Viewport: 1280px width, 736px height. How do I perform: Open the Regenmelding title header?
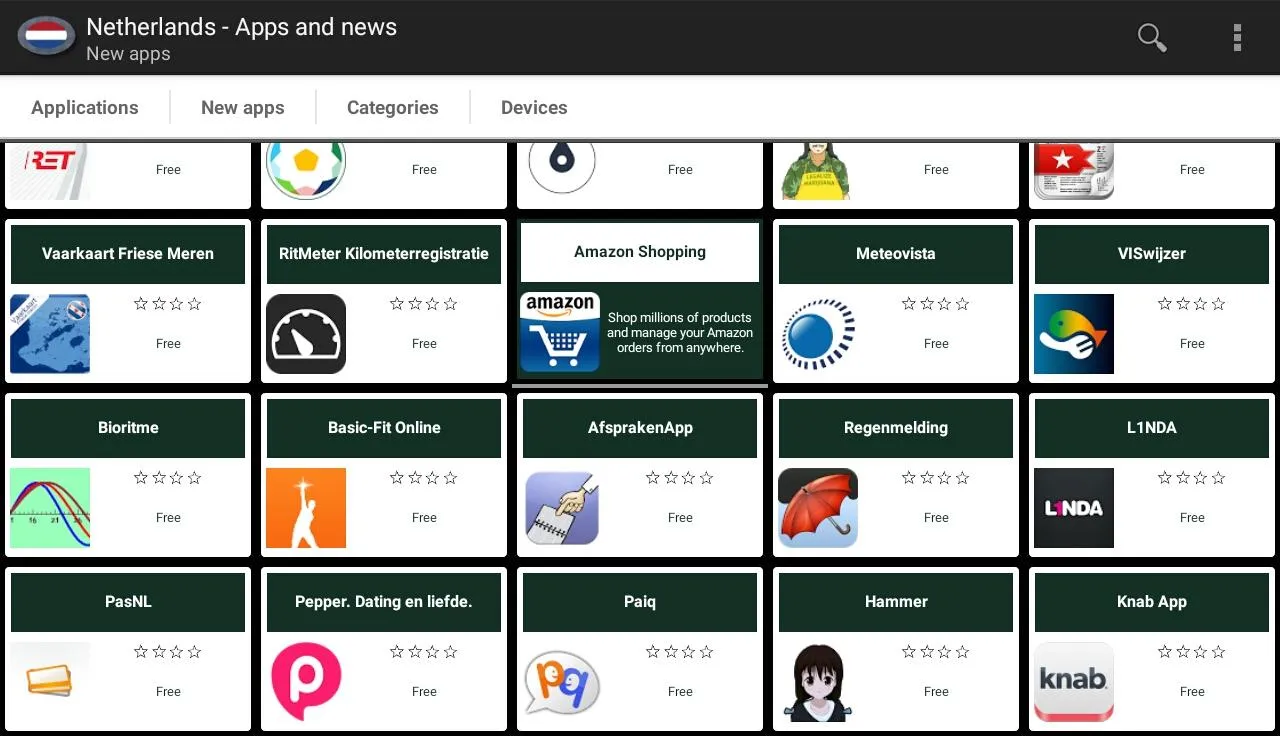(x=896, y=428)
